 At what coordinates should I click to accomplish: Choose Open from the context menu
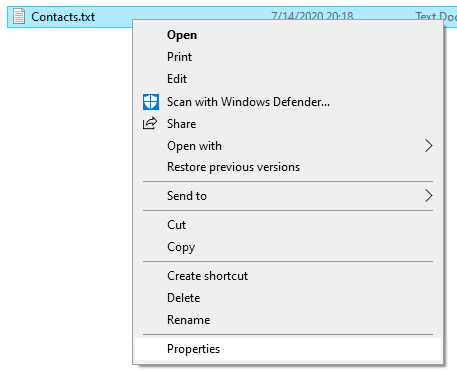[288, 35]
